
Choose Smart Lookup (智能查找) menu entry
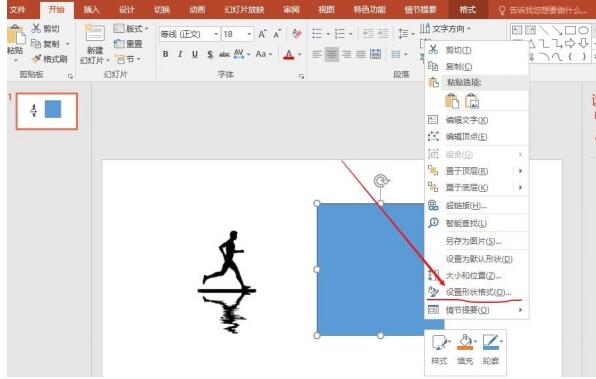[477, 223]
